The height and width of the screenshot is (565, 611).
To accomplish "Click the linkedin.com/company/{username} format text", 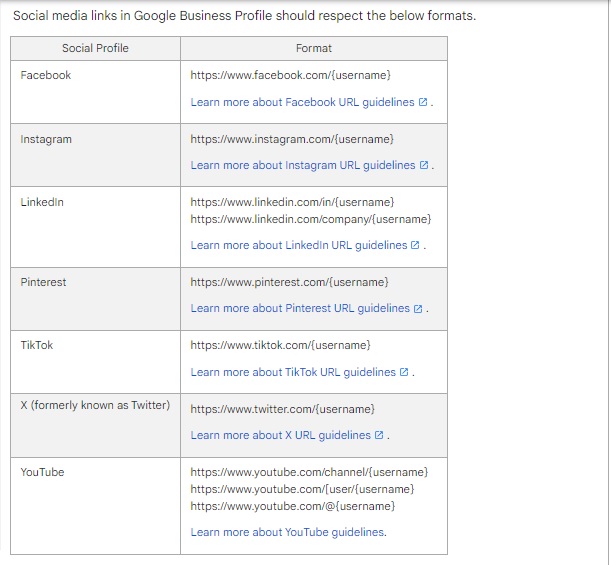I will [x=311, y=219].
